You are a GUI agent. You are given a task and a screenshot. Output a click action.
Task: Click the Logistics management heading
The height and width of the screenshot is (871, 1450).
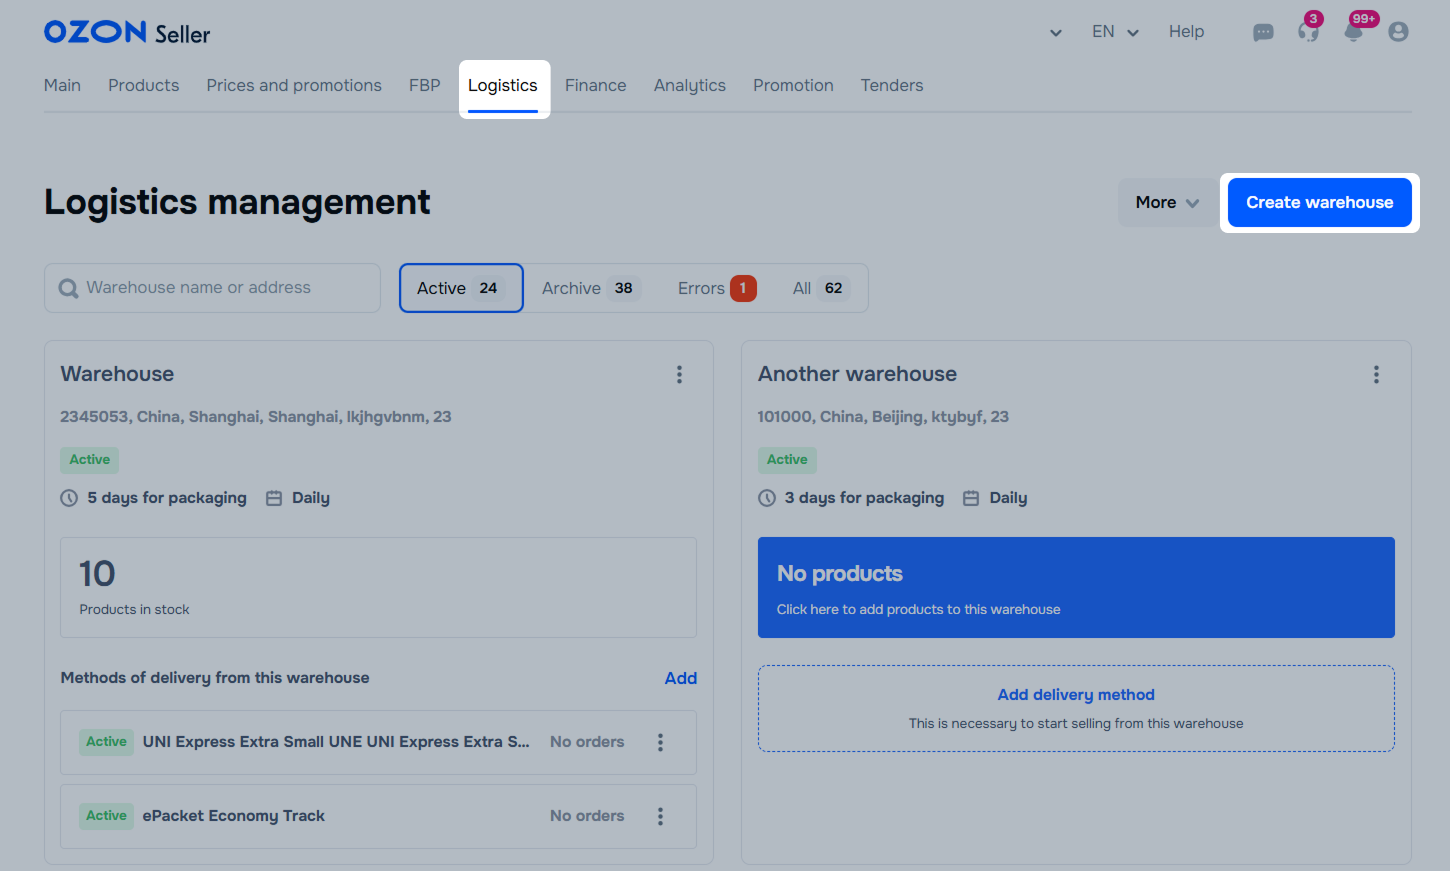tap(237, 202)
